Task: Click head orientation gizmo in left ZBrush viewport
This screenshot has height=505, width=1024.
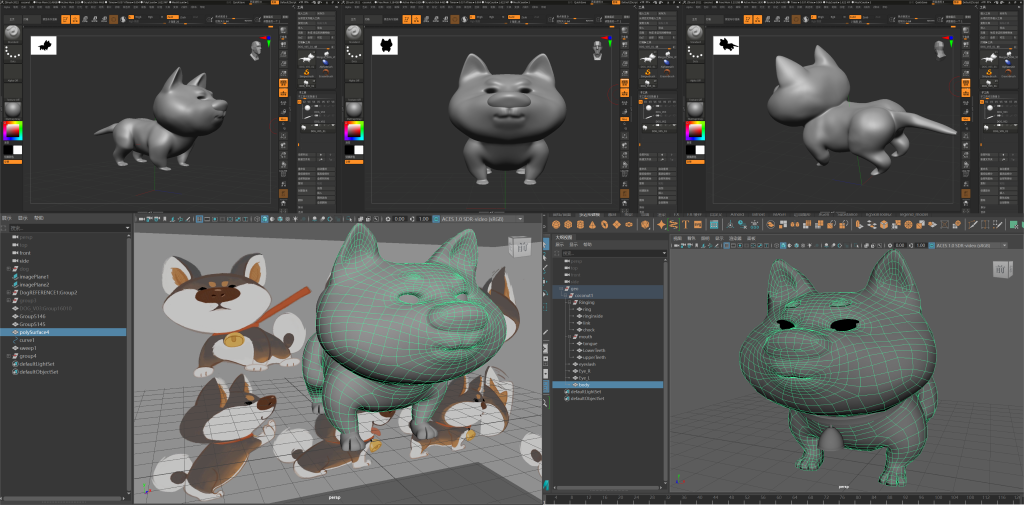Action: 256,50
